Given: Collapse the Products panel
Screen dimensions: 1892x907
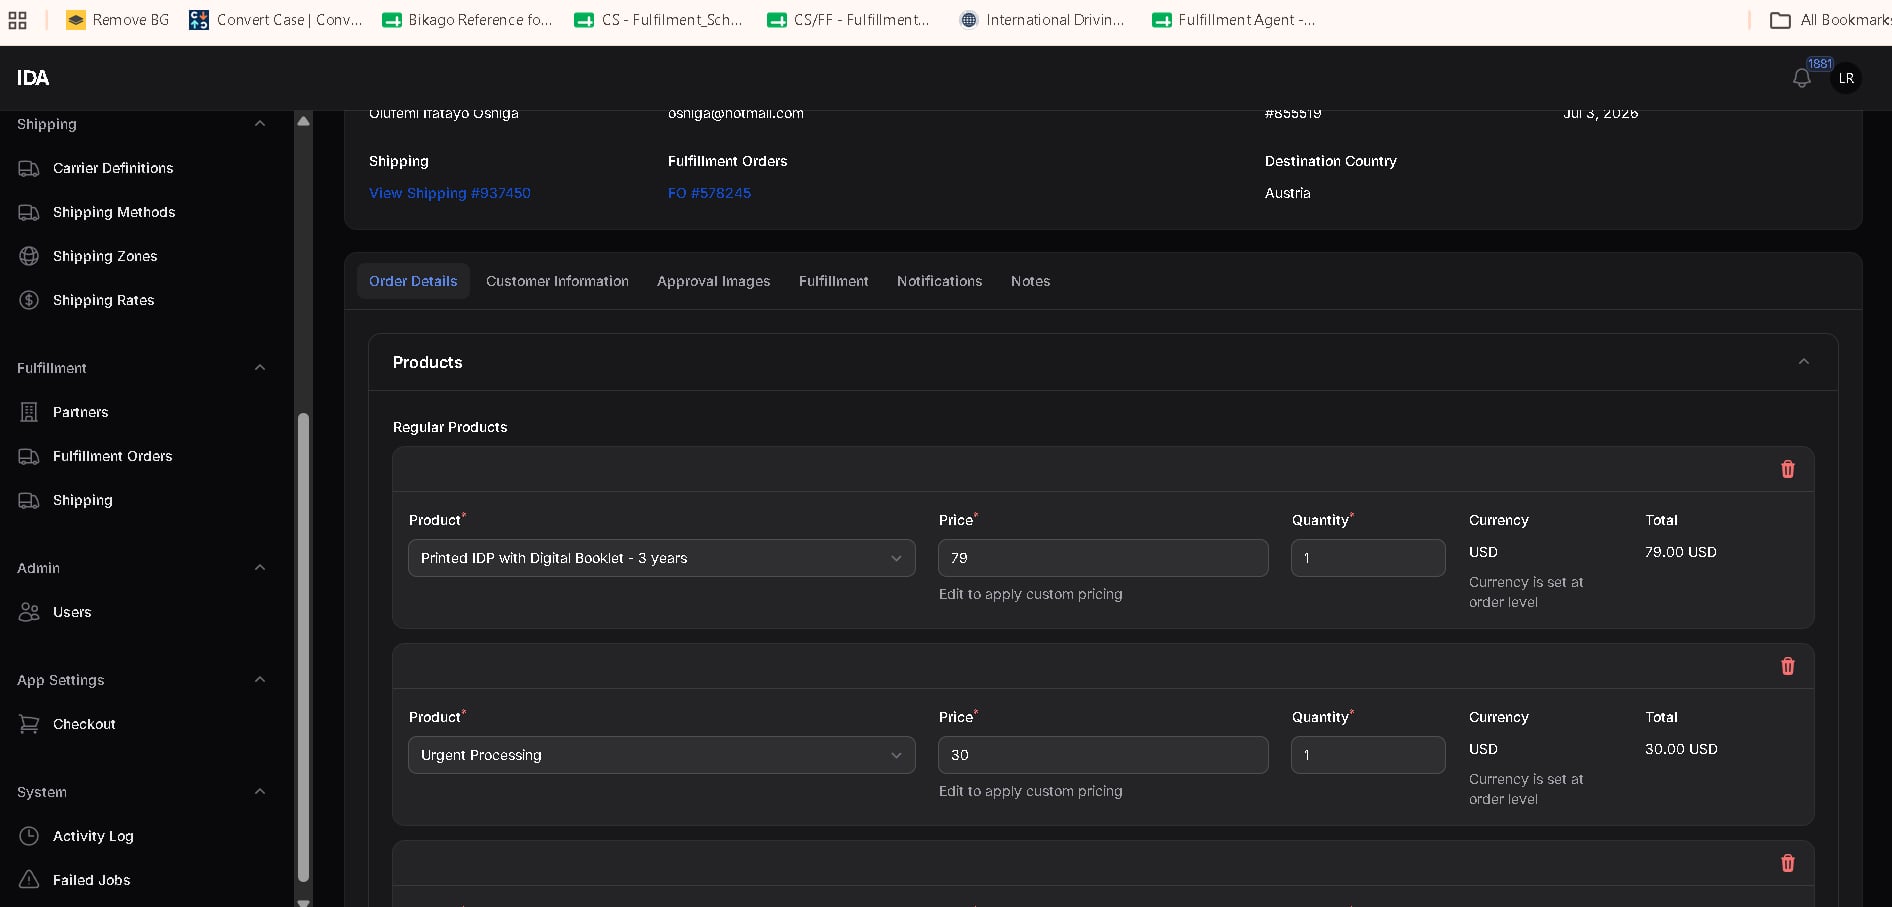Looking at the screenshot, I should 1804,362.
